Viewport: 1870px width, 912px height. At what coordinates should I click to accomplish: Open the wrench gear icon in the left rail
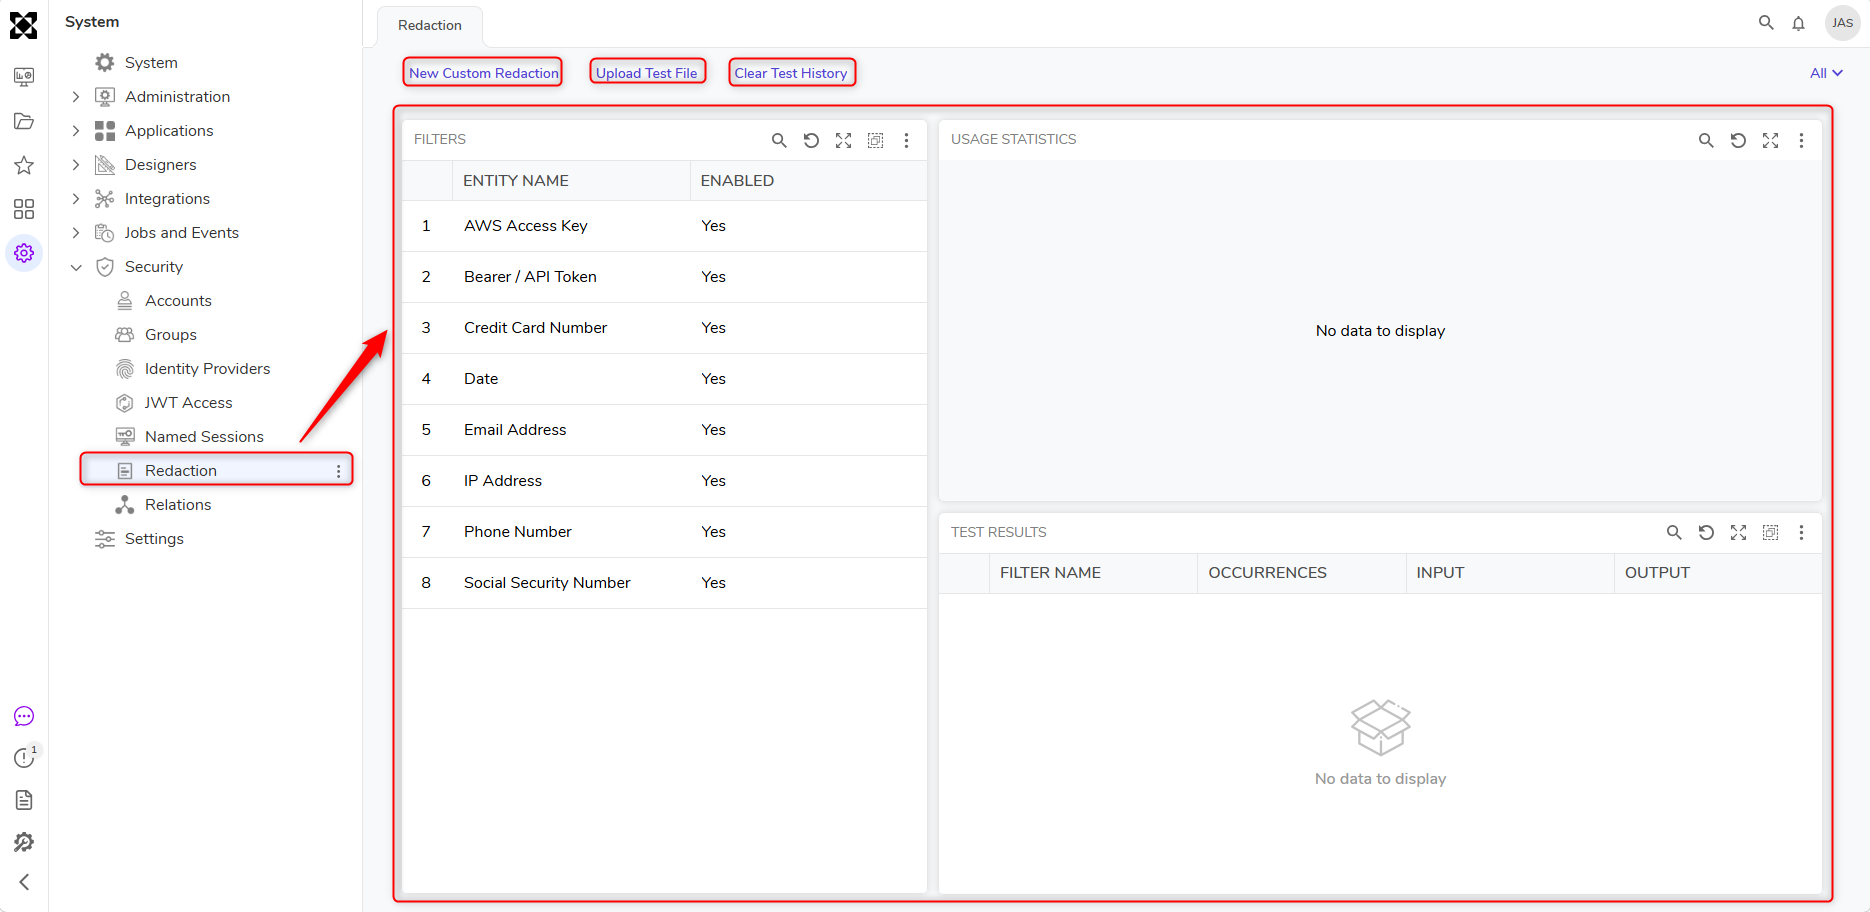tap(24, 842)
